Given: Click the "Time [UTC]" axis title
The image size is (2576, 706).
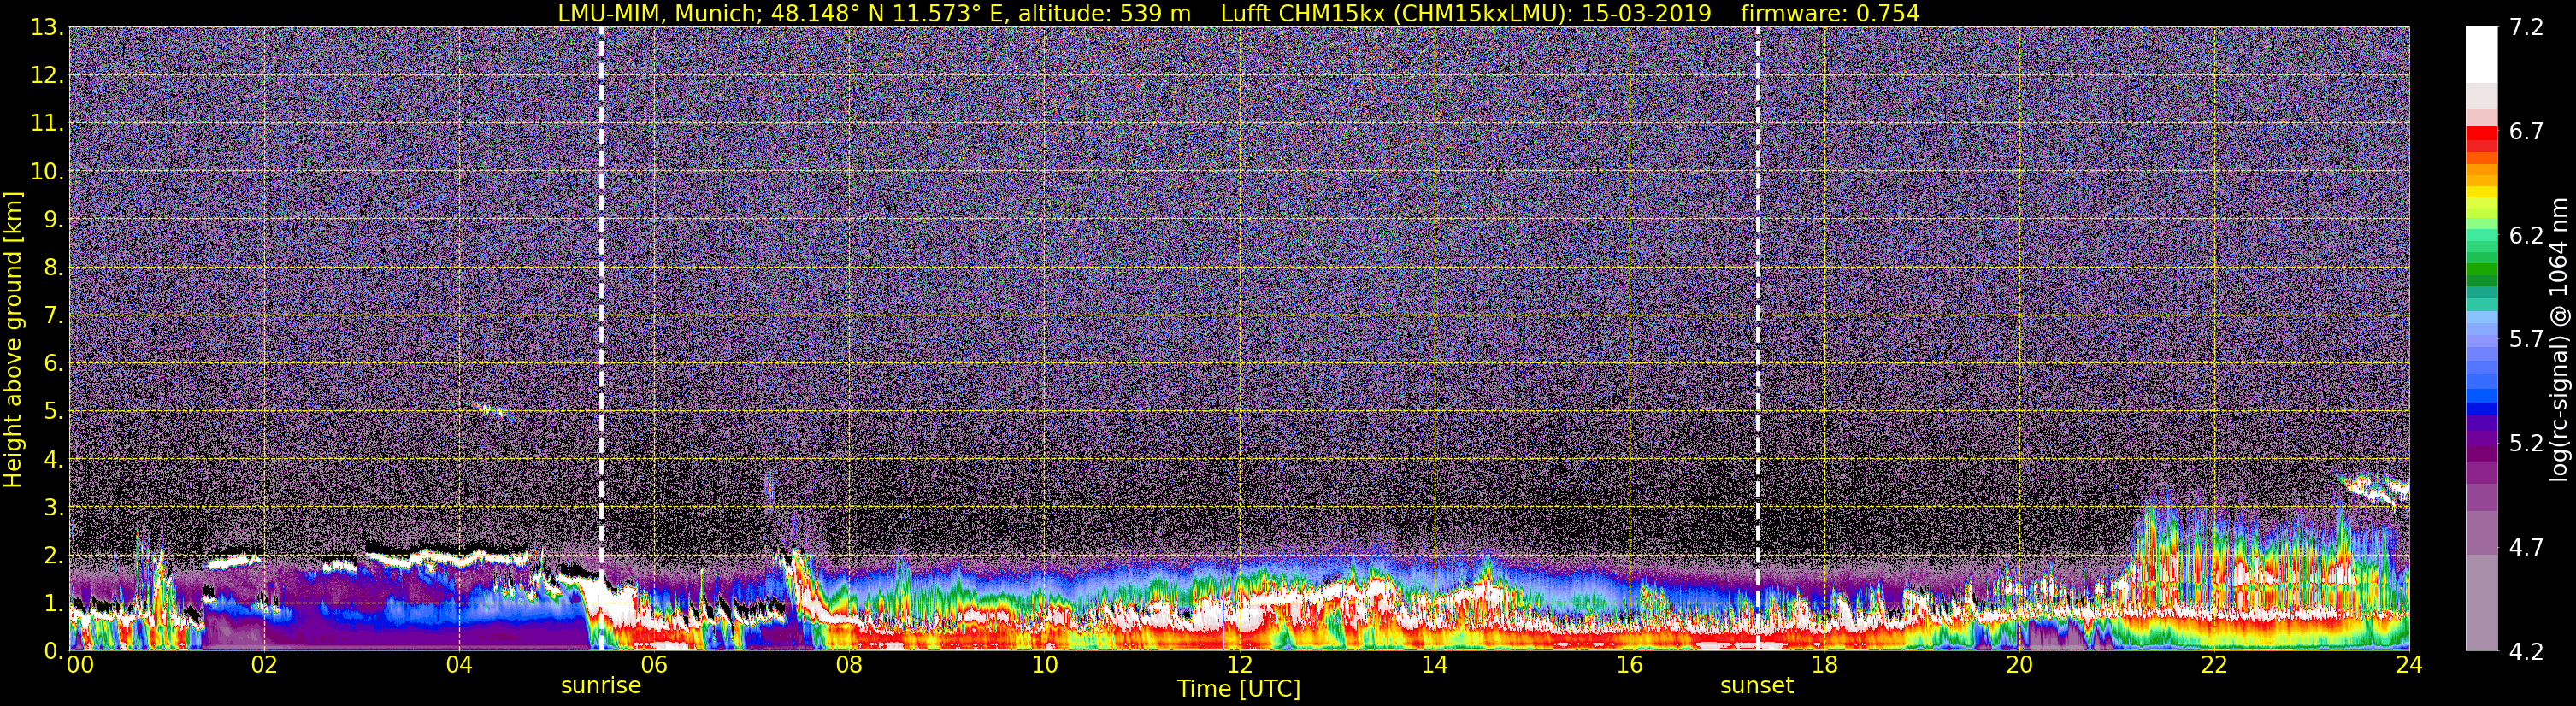Looking at the screenshot, I should point(1239,689).
